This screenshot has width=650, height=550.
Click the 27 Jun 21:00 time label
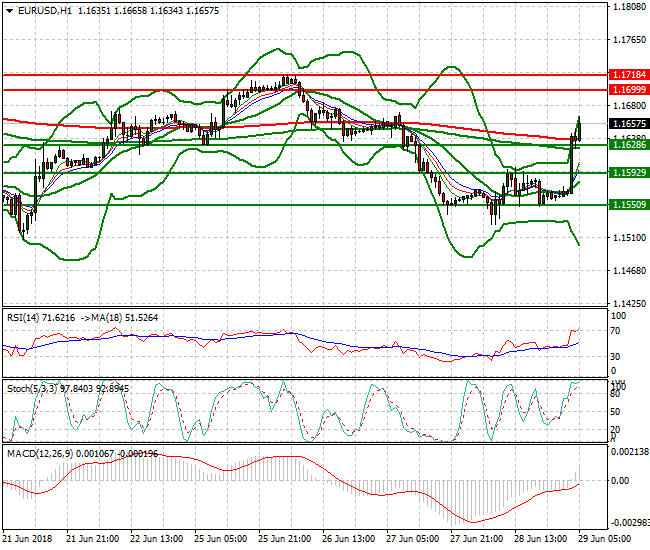477,539
